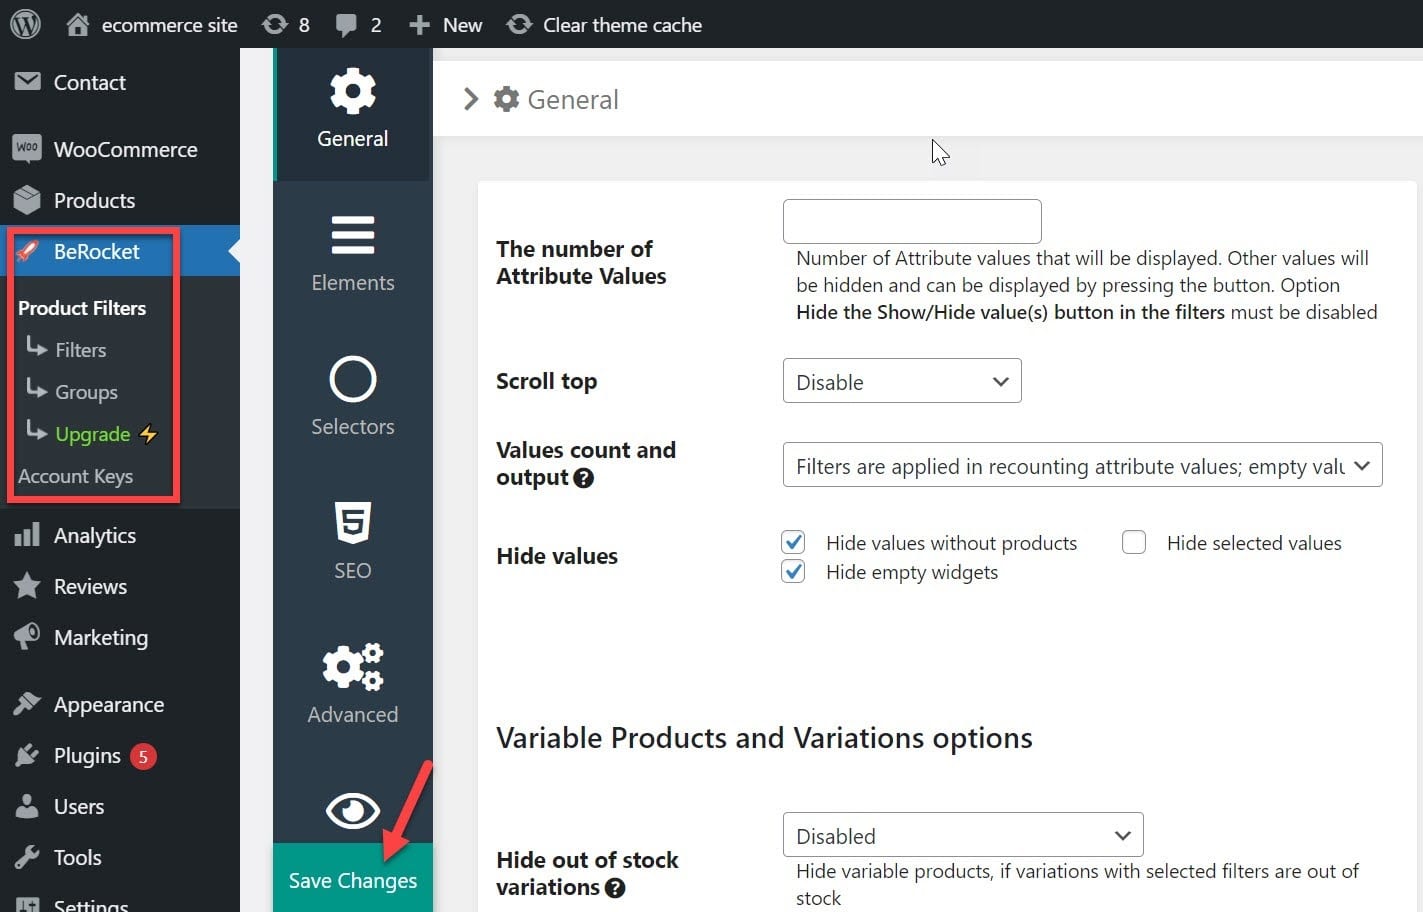This screenshot has width=1423, height=912.
Task: Open the Tools menu item
Action: [x=120, y=857]
